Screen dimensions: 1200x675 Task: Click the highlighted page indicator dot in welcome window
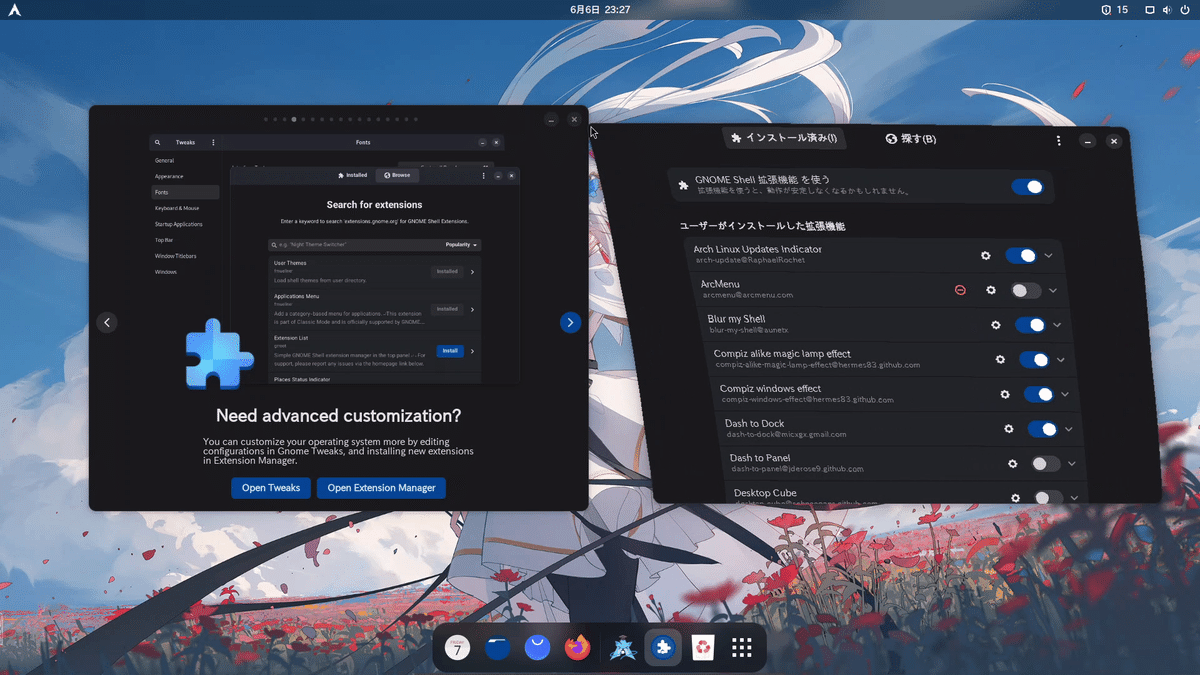(x=294, y=119)
